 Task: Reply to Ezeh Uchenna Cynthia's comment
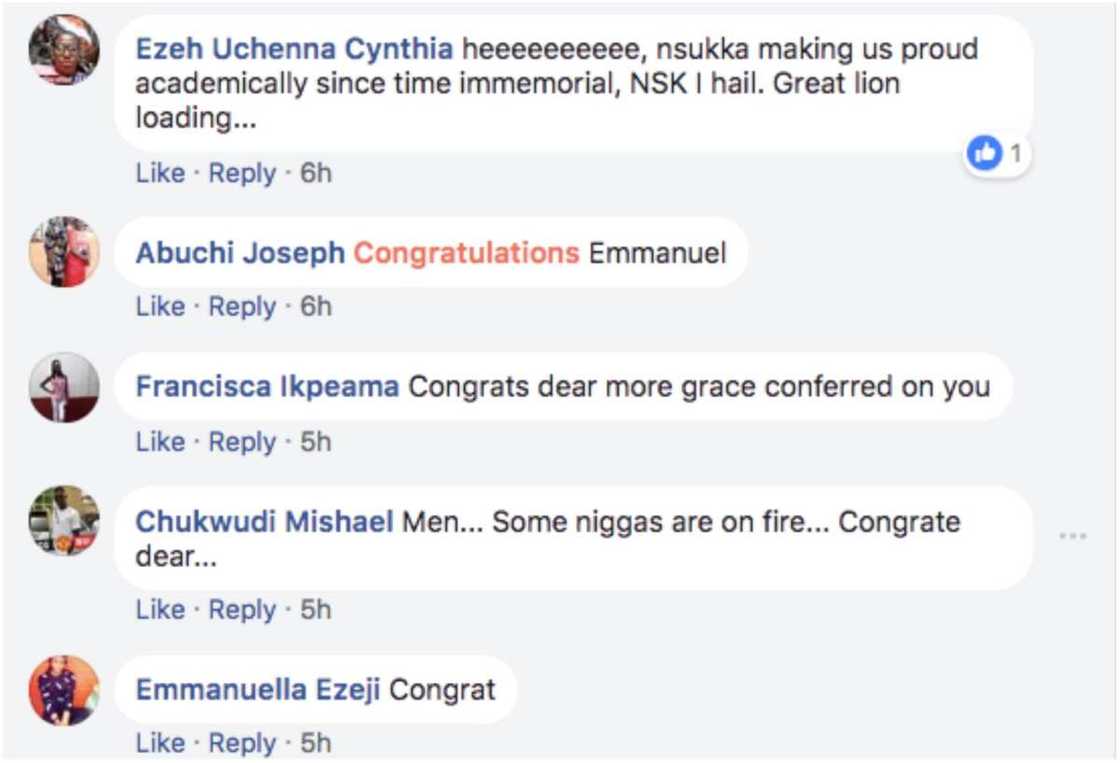pyautogui.click(x=243, y=171)
